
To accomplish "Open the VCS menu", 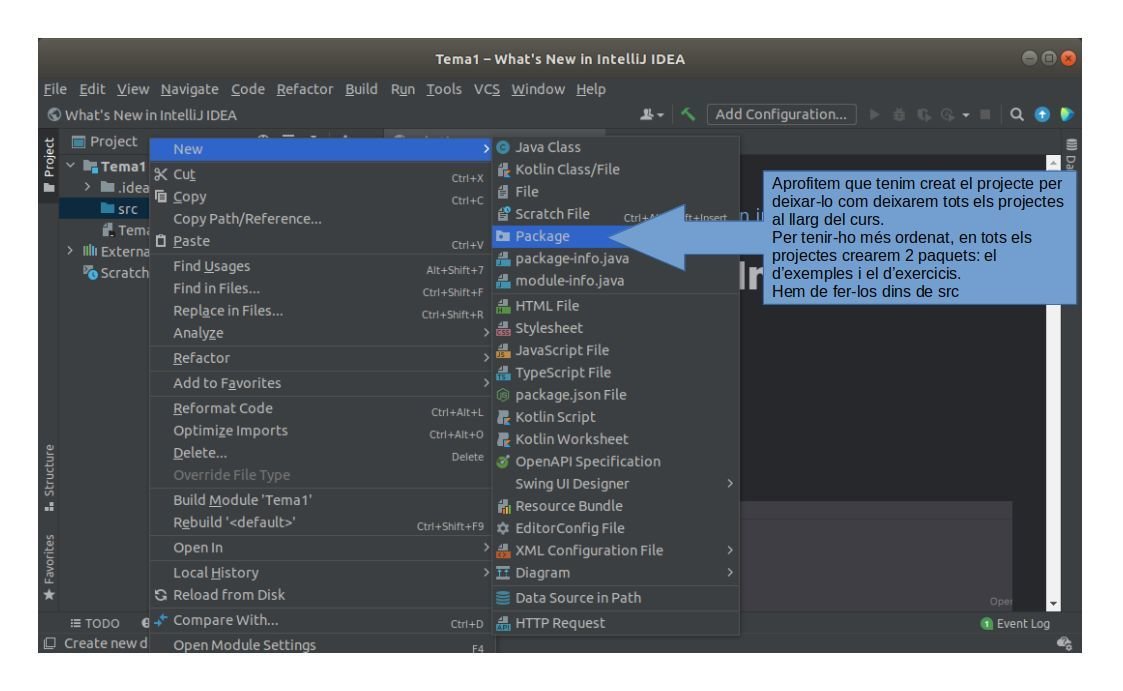I will pos(486,90).
